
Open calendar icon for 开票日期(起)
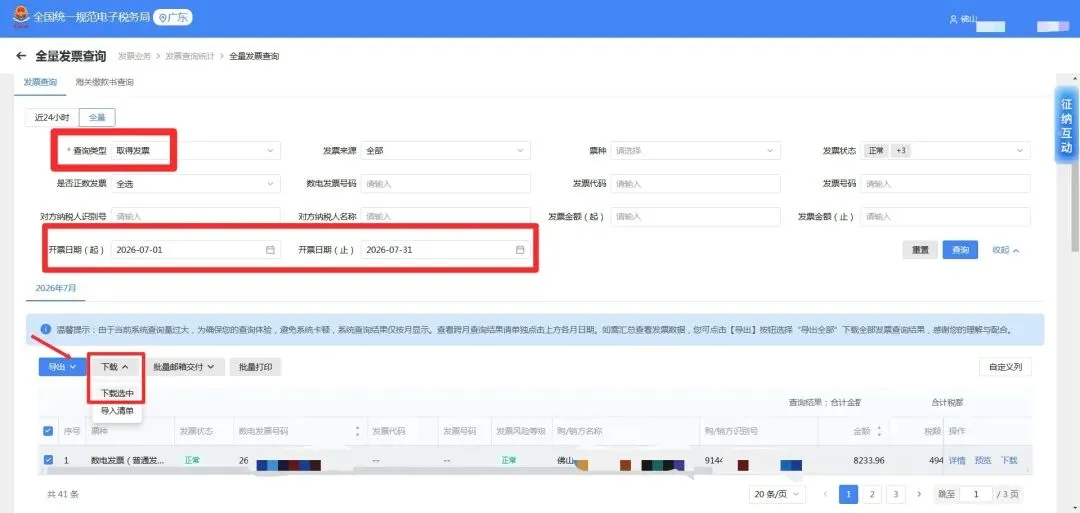pos(270,250)
